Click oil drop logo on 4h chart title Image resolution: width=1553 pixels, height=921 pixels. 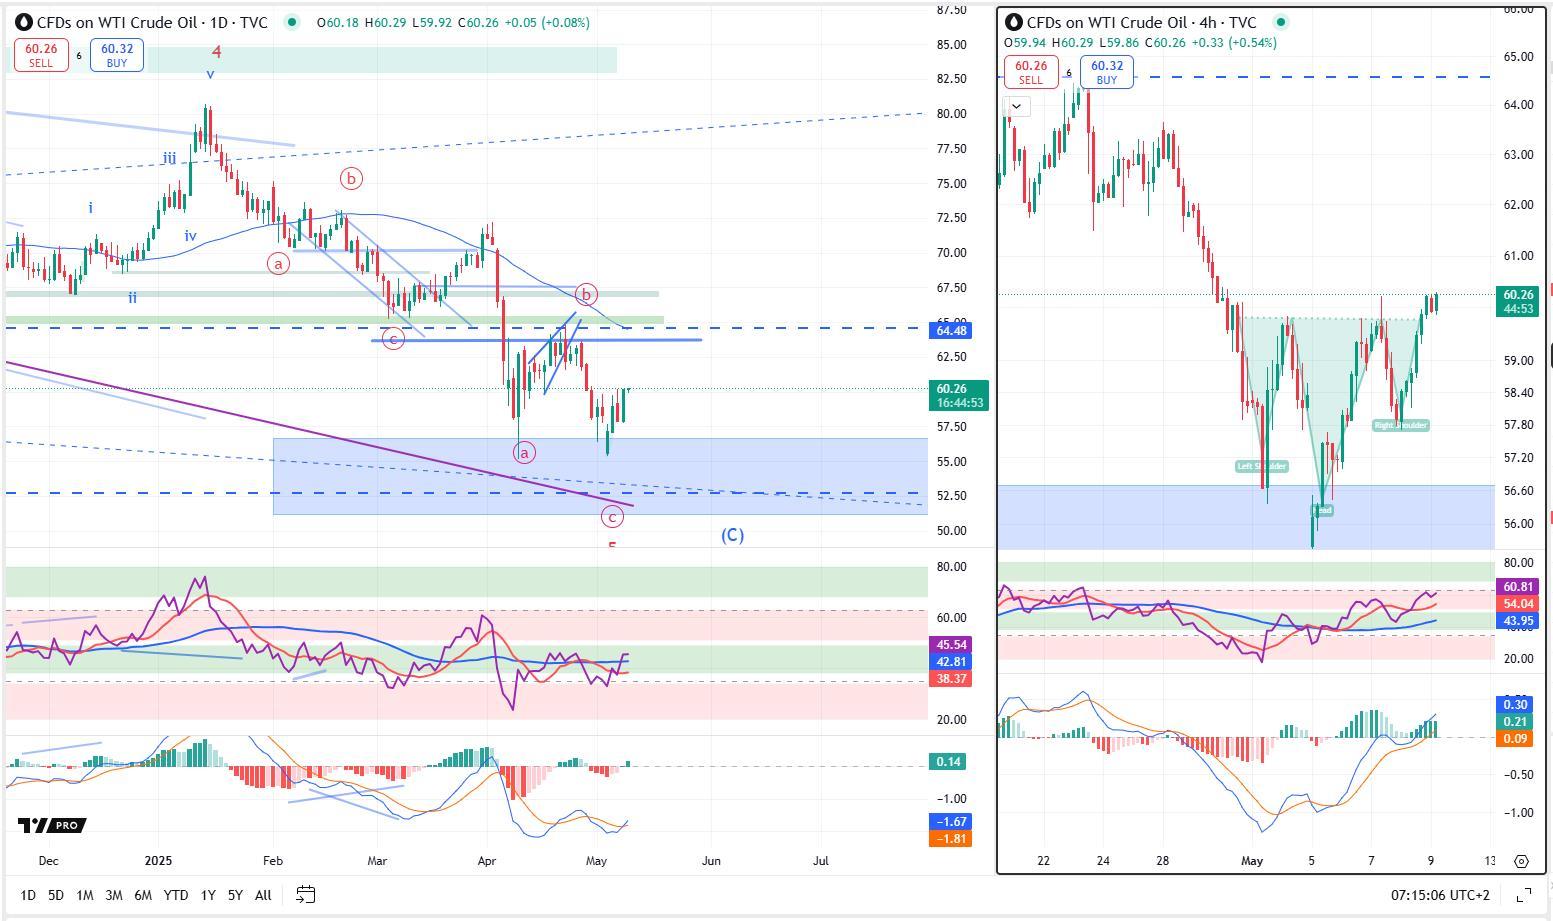coord(1014,22)
